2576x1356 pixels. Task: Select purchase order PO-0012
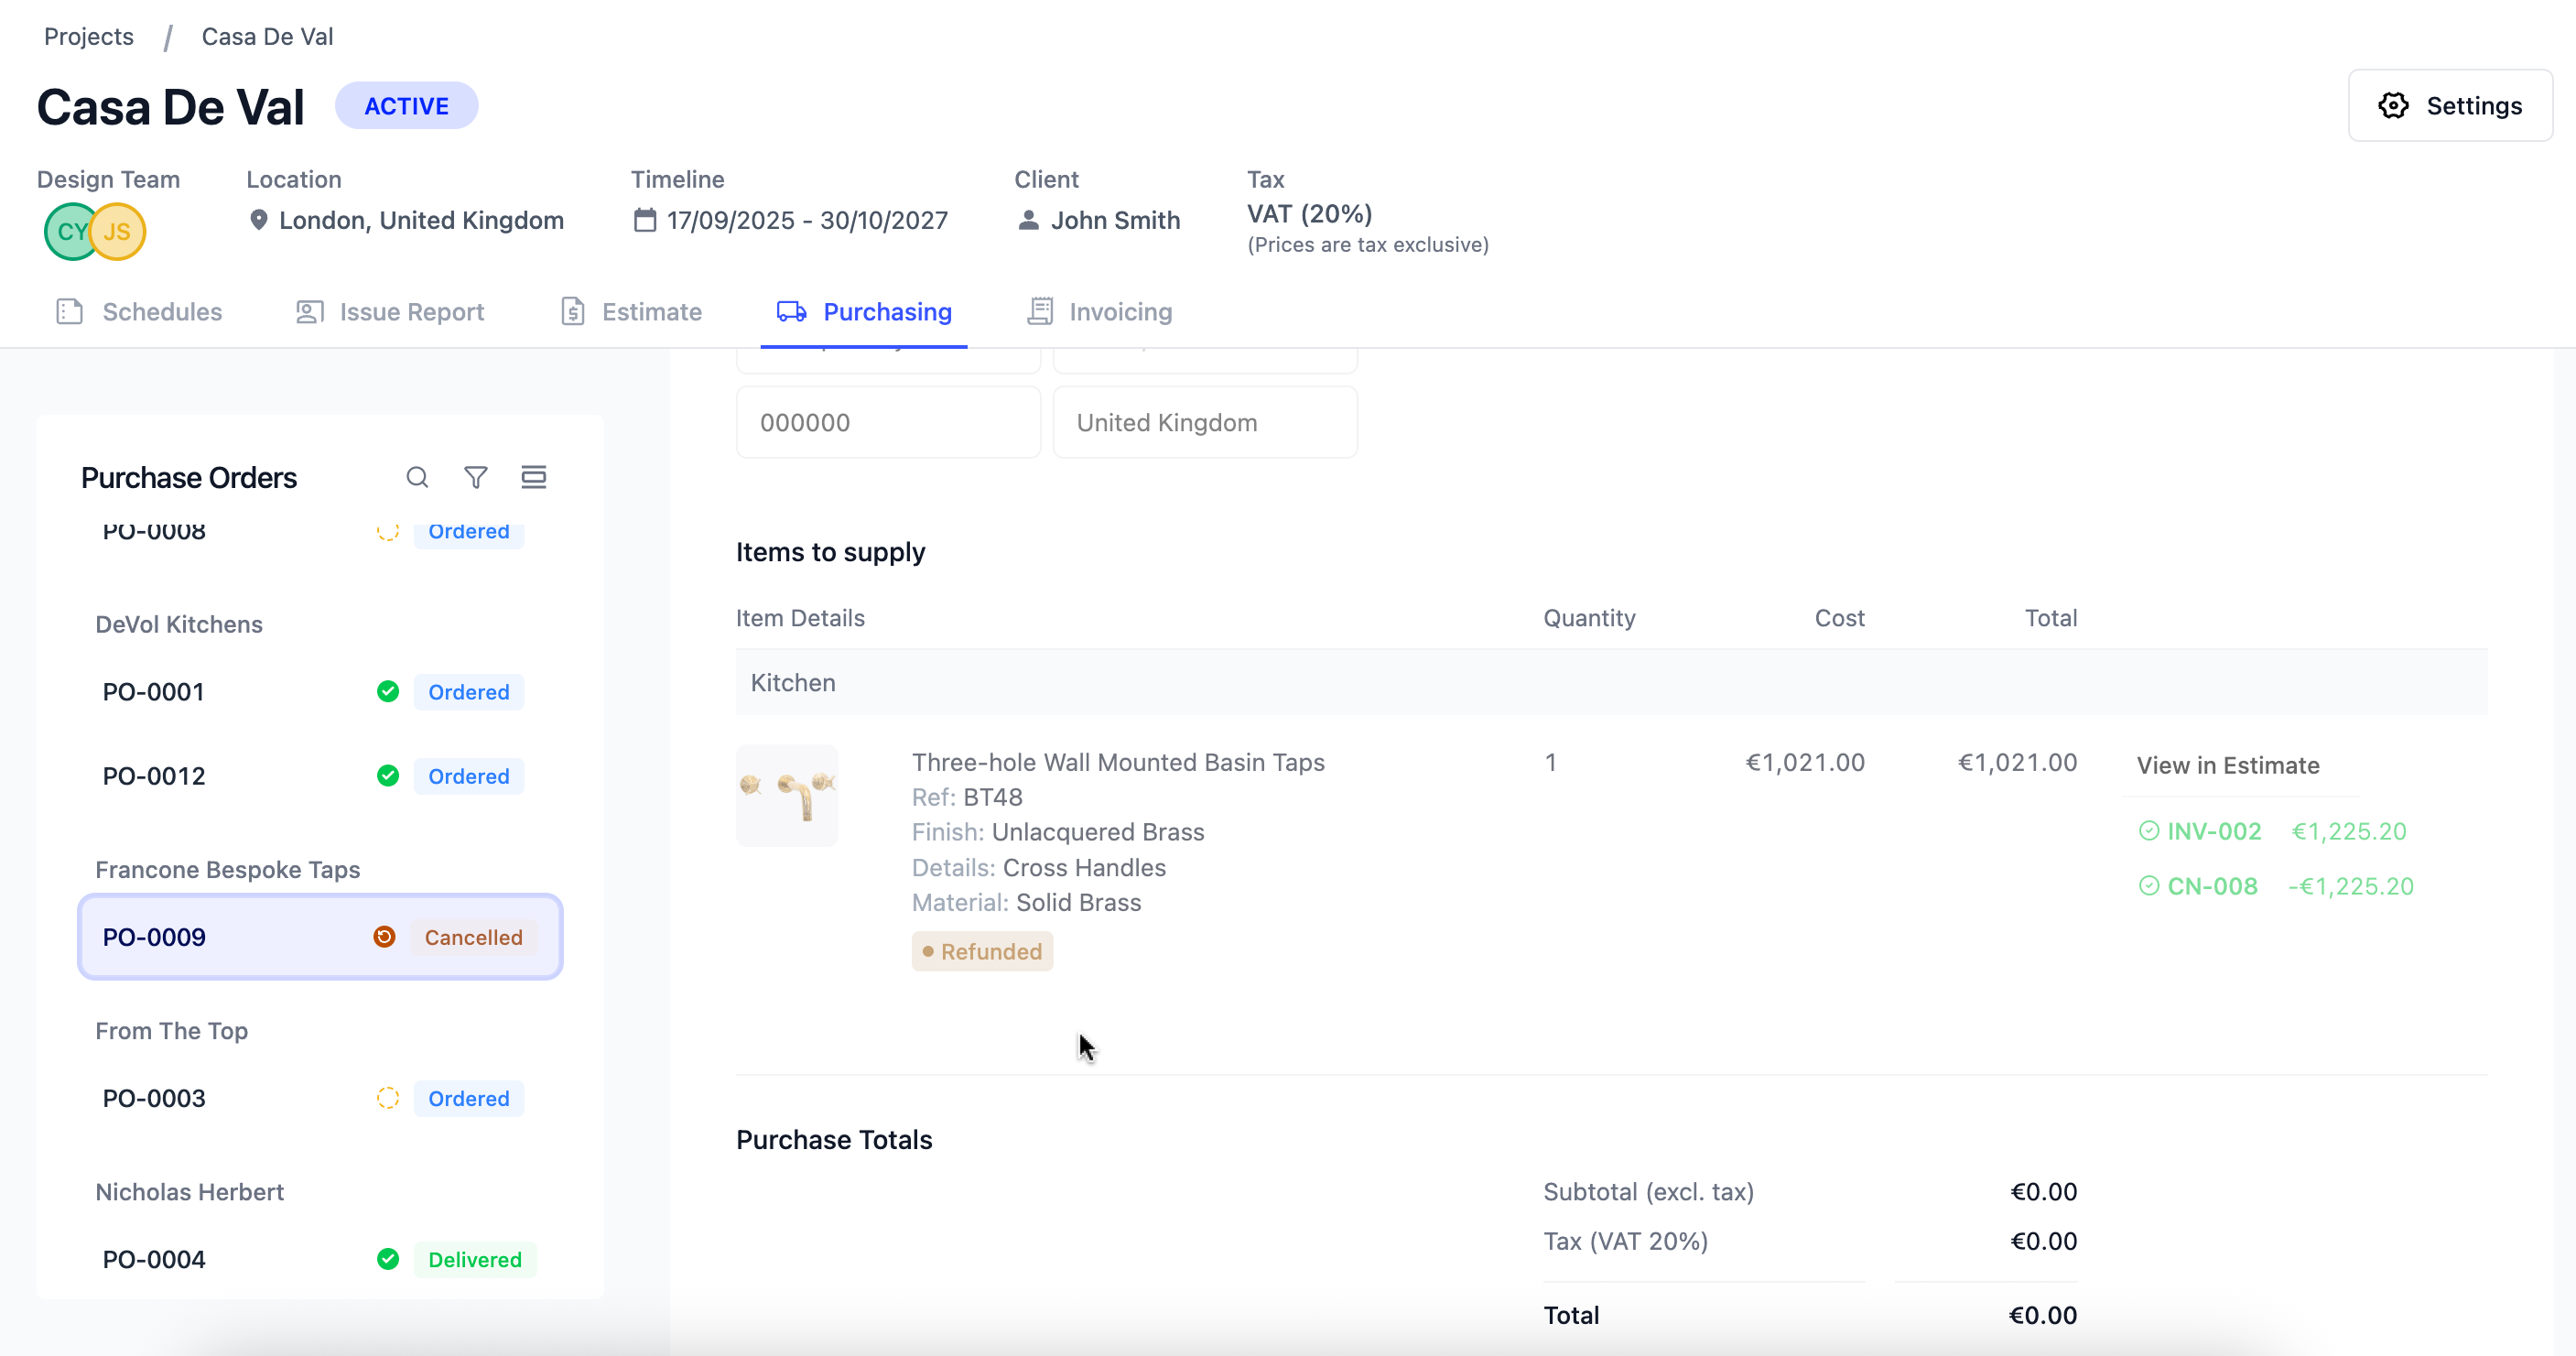coord(320,776)
